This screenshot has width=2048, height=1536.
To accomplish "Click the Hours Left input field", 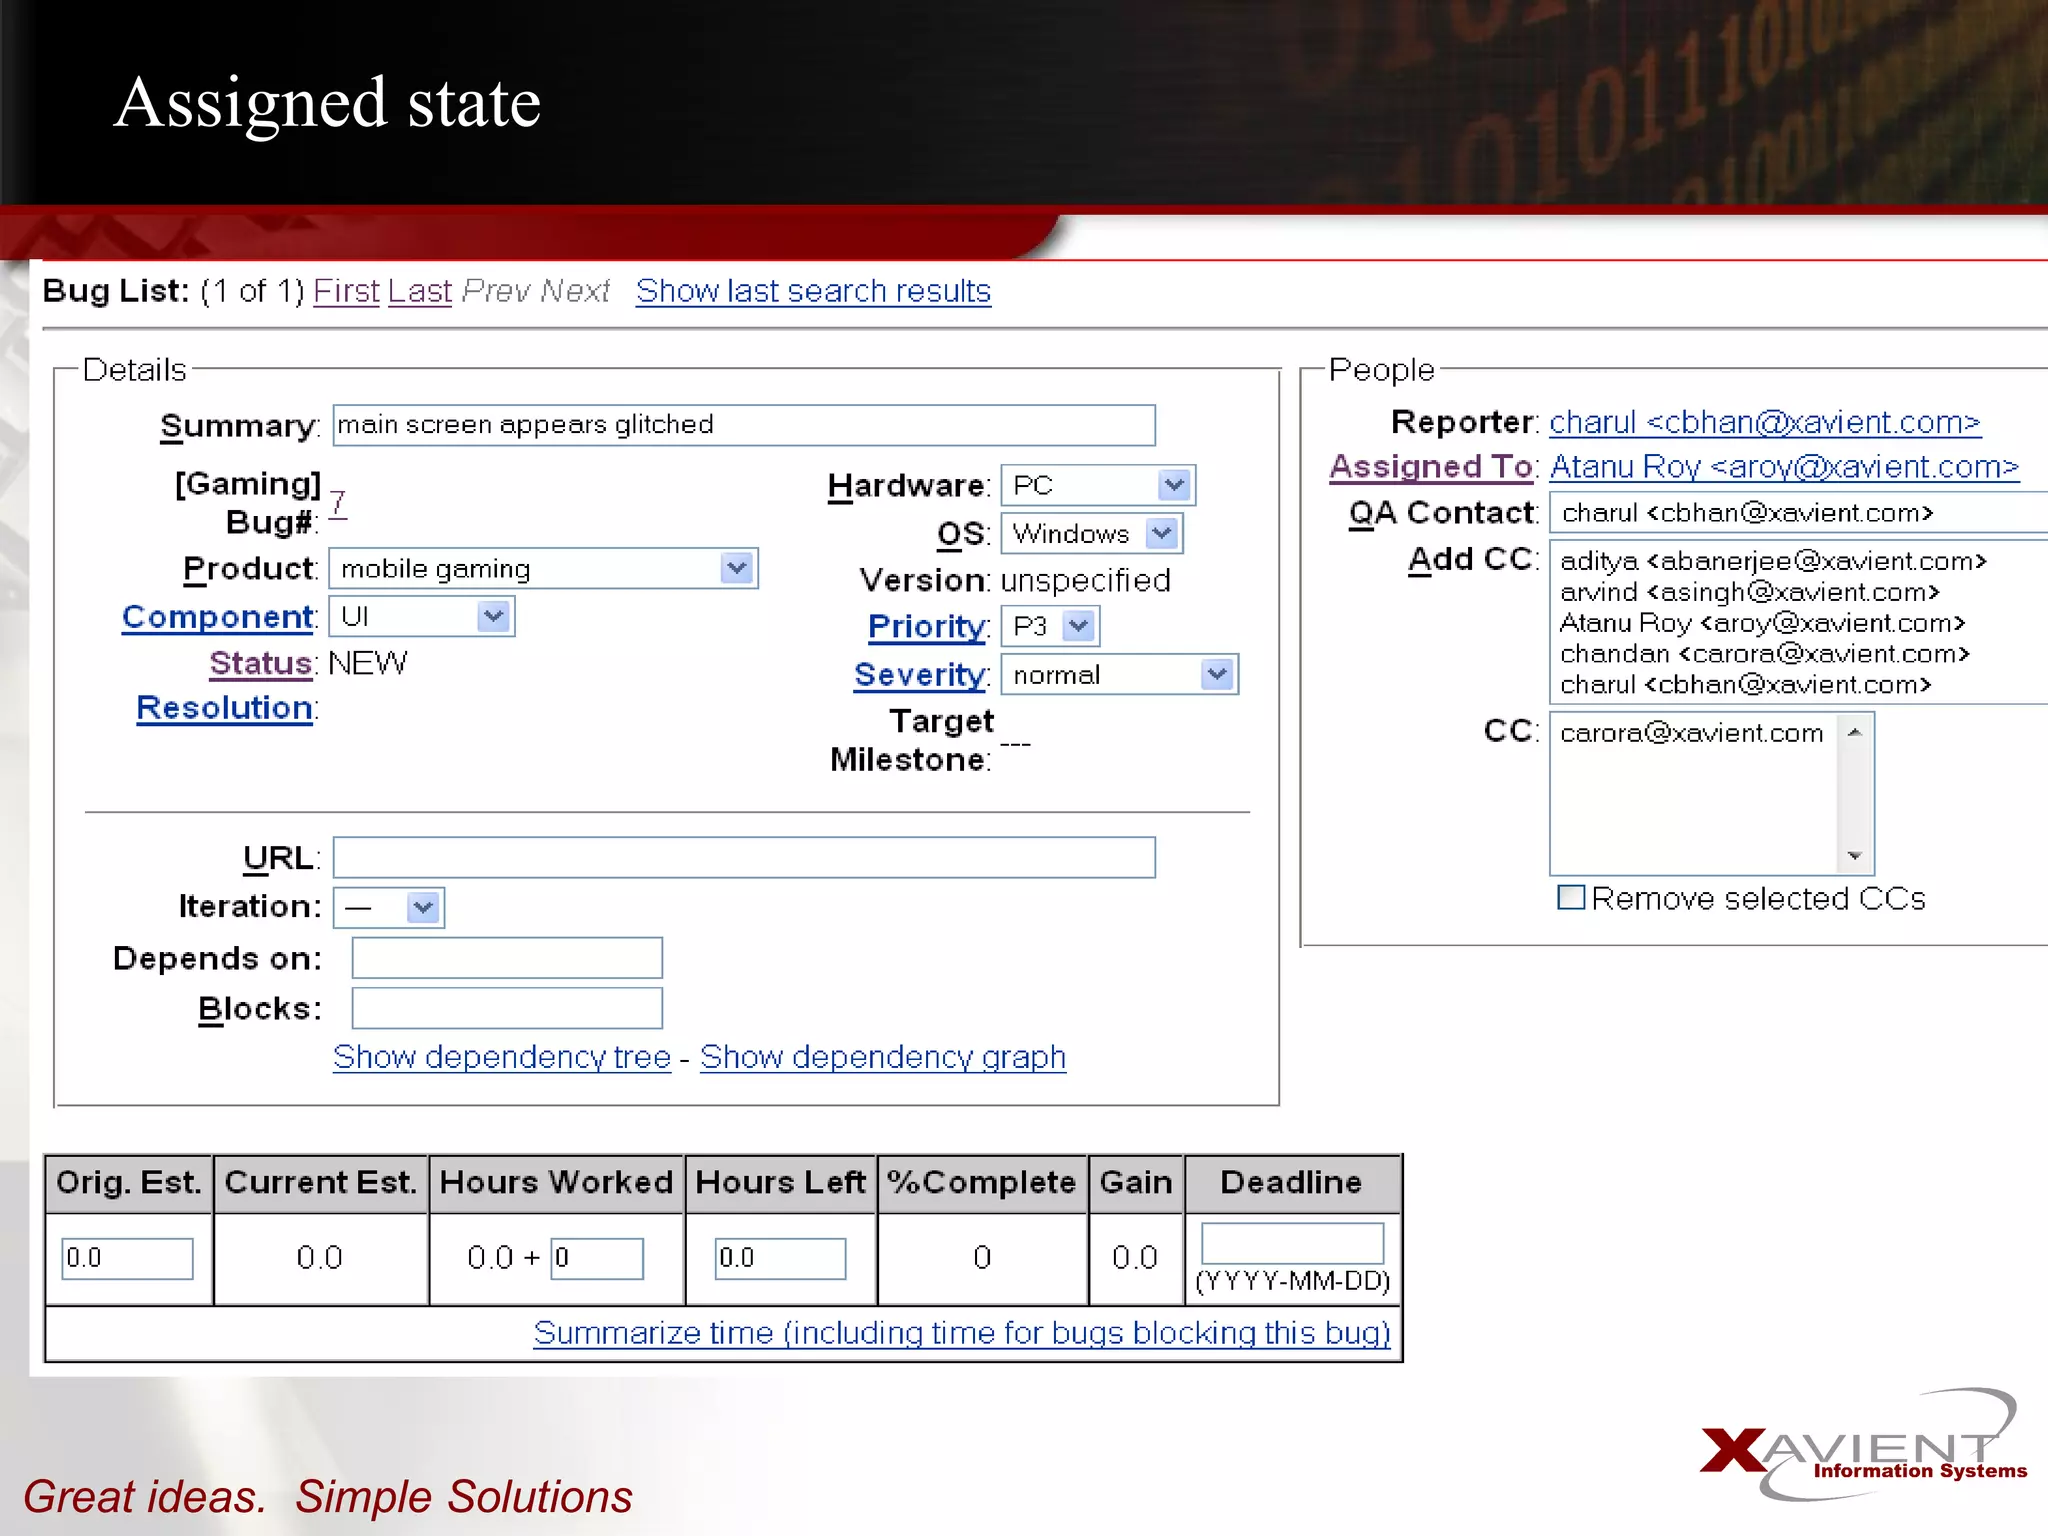I will pyautogui.click(x=780, y=1258).
